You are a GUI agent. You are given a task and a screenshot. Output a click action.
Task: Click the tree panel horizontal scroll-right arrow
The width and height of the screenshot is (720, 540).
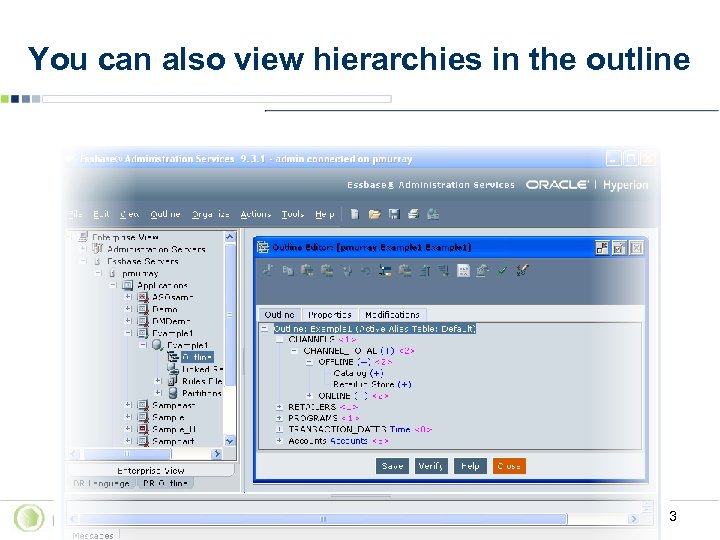tap(217, 454)
